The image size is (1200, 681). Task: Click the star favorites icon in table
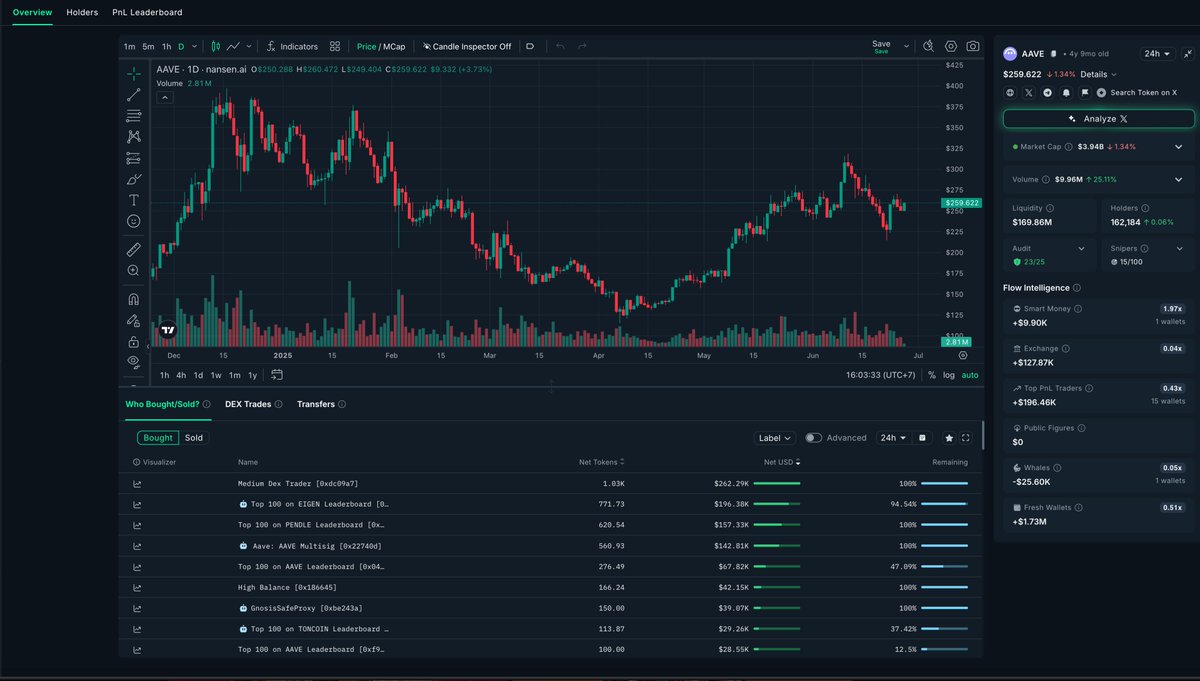(949, 438)
